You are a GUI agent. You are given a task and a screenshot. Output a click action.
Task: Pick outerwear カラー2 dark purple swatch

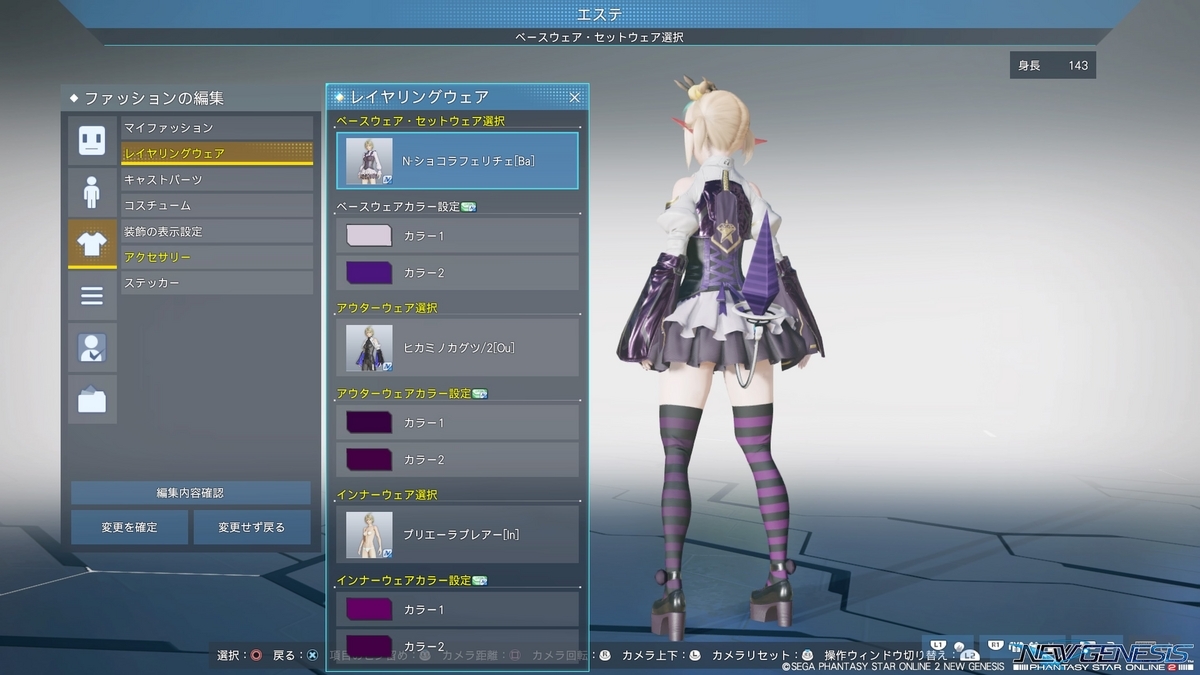(367, 460)
